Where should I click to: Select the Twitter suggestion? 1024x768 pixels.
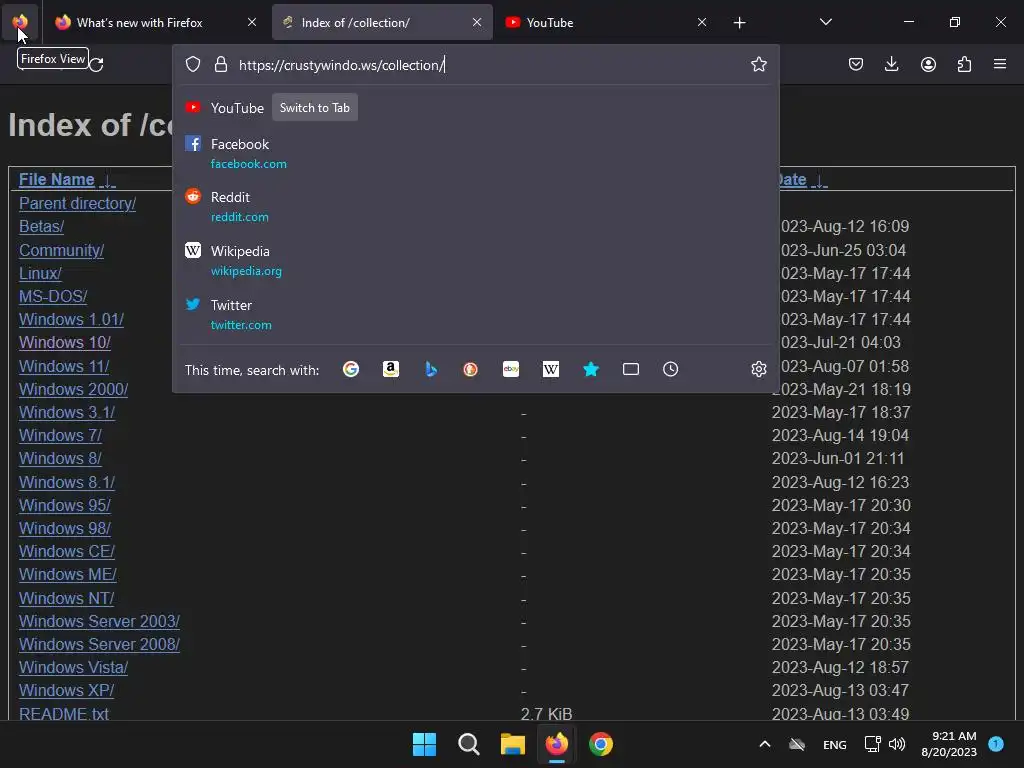point(476,314)
